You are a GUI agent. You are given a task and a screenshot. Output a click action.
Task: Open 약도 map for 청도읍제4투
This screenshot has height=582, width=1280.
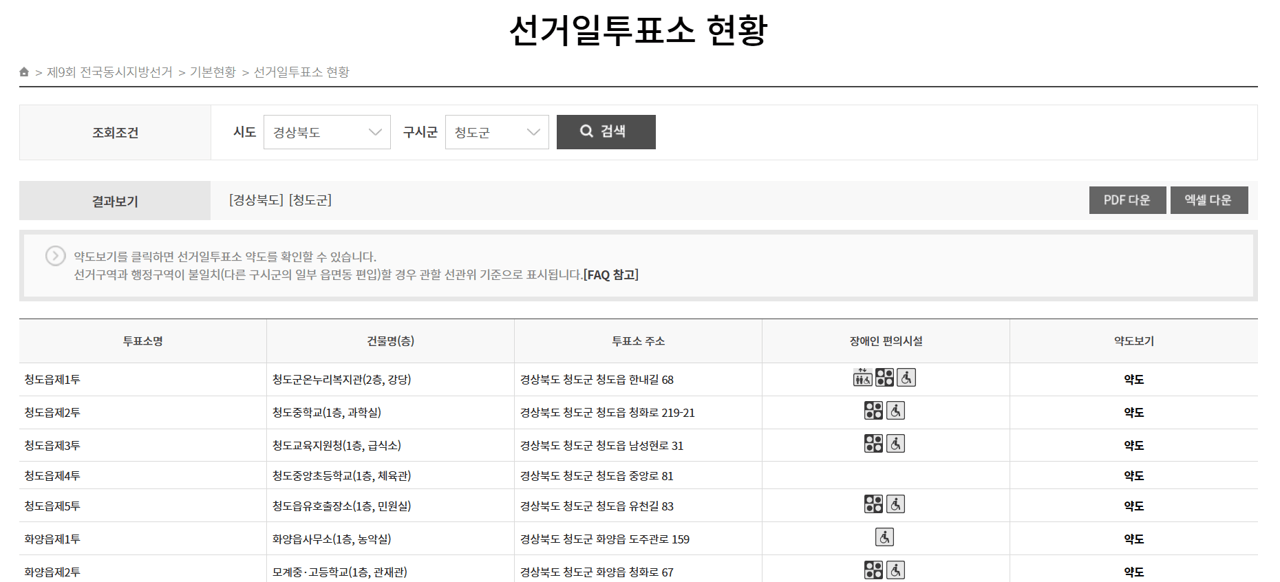[x=1134, y=476]
